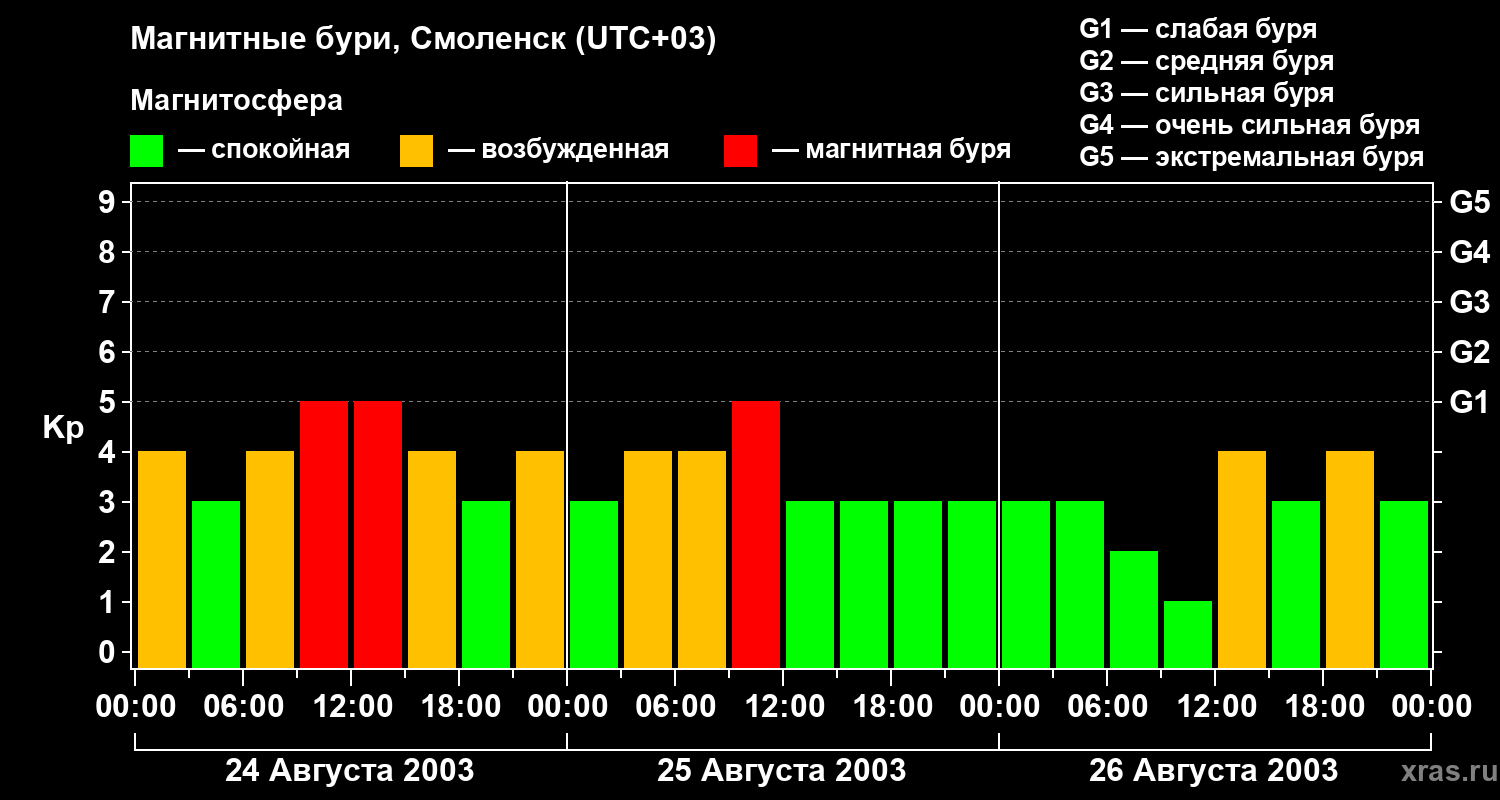Select the first red bar on 24 Августа

[x=324, y=534]
